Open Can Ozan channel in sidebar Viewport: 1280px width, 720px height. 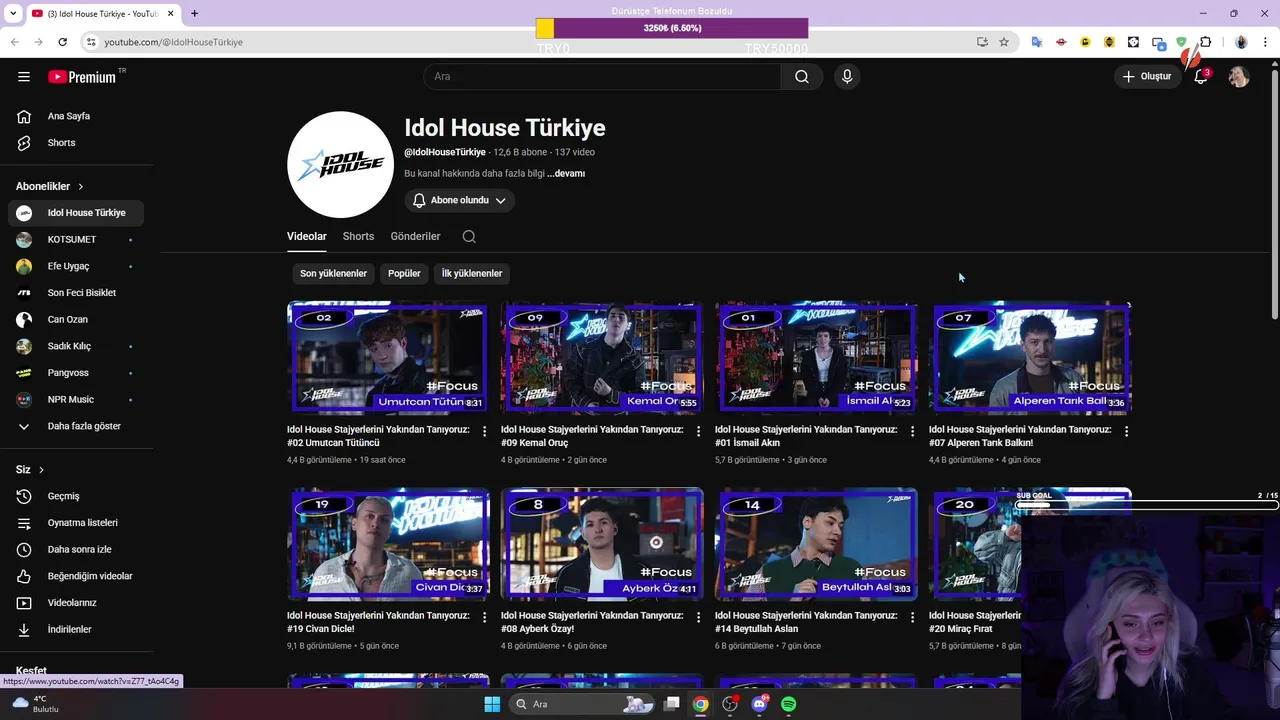[75, 319]
